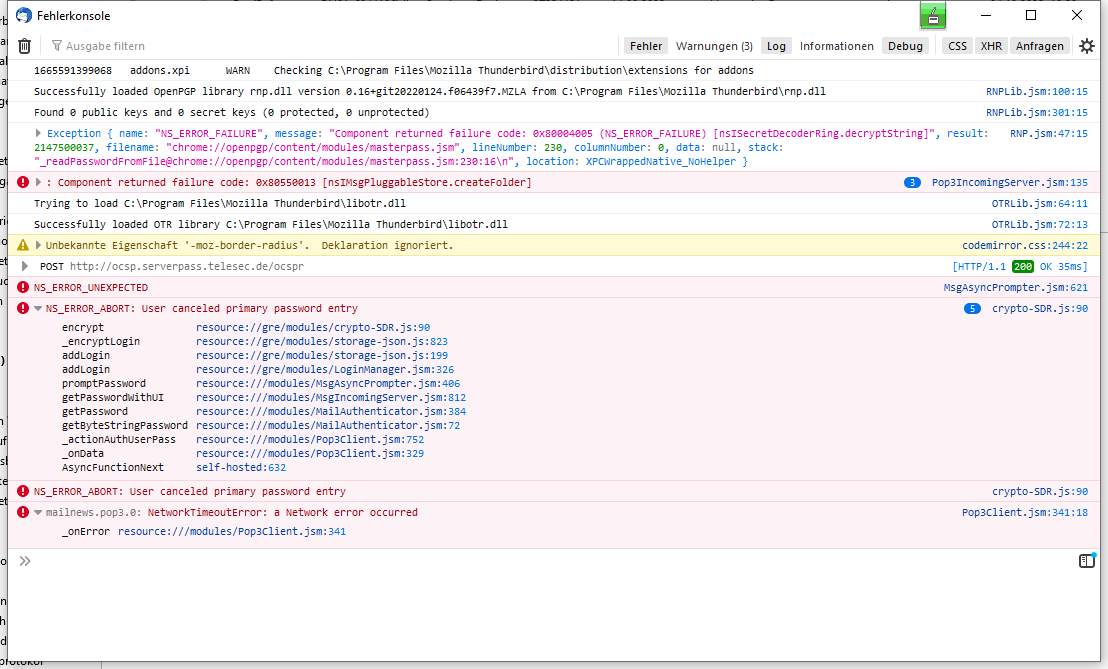Toggle the CSS filter button
Image resolution: width=1108 pixels, height=669 pixels.
[x=957, y=46]
